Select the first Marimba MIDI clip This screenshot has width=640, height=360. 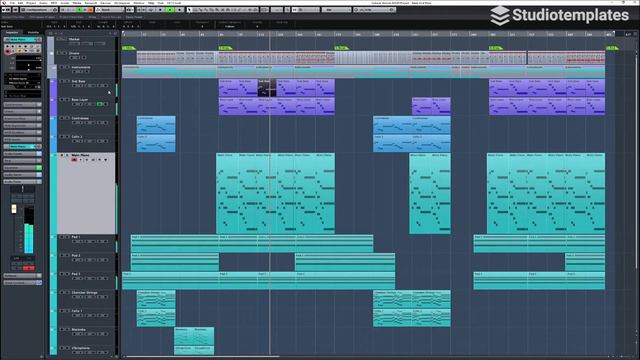tap(184, 336)
